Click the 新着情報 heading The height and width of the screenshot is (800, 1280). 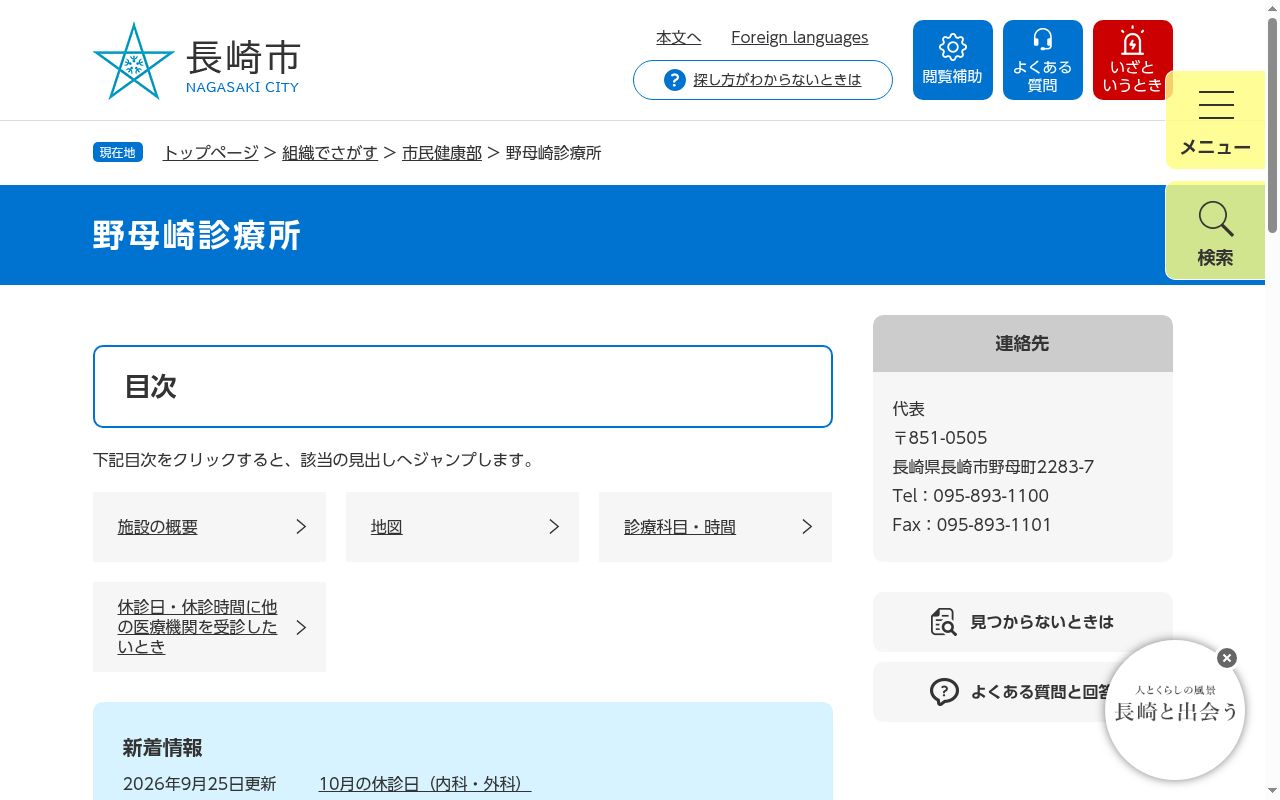163,748
